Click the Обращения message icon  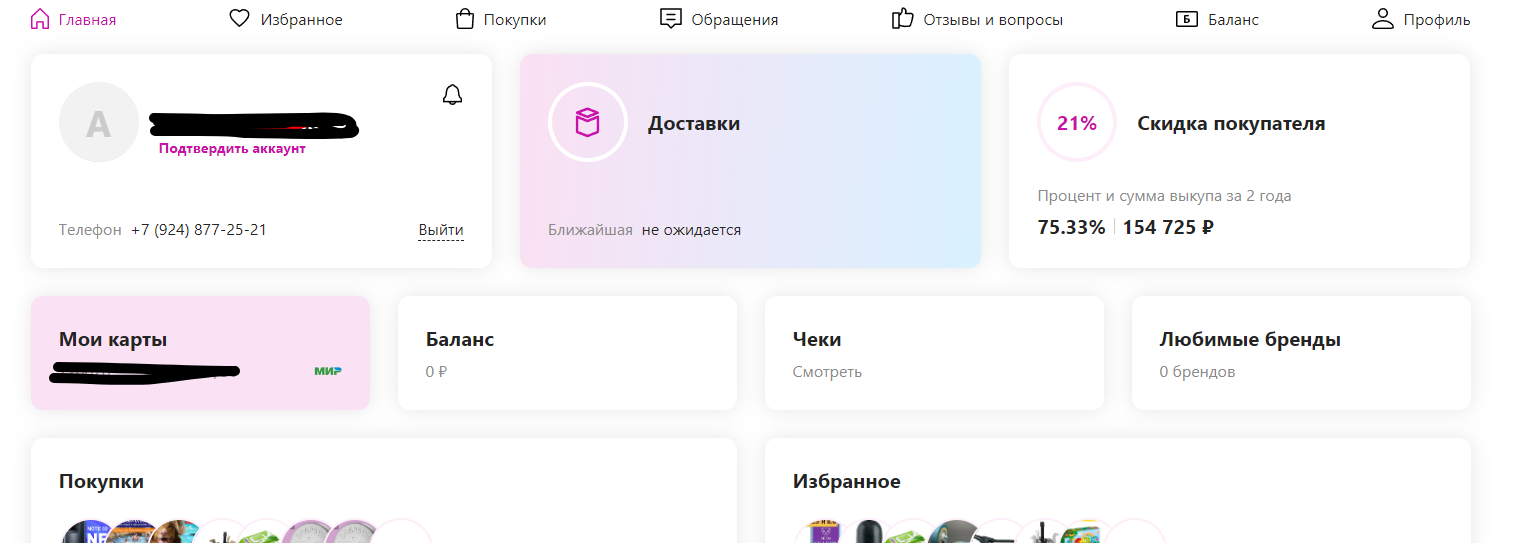pyautogui.click(x=671, y=19)
